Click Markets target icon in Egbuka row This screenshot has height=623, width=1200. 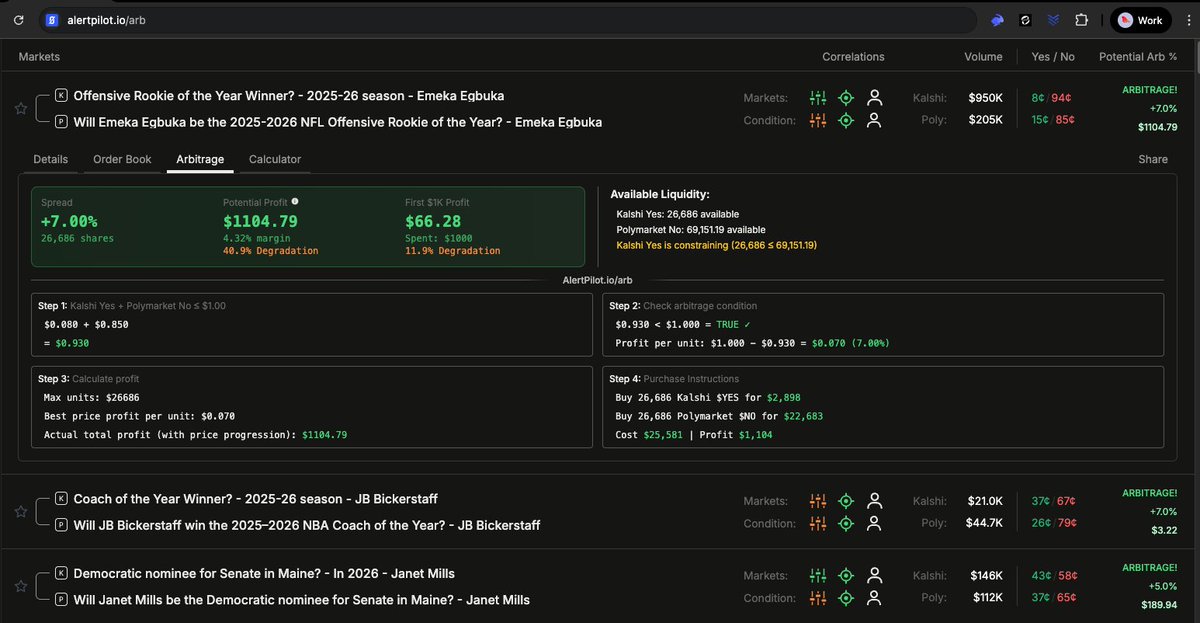[x=846, y=98]
